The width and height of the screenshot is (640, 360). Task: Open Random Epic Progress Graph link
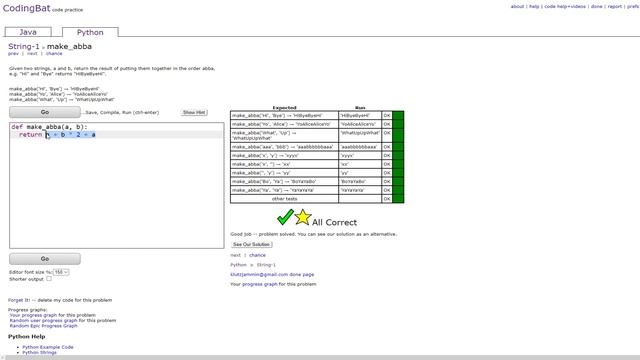(43, 326)
